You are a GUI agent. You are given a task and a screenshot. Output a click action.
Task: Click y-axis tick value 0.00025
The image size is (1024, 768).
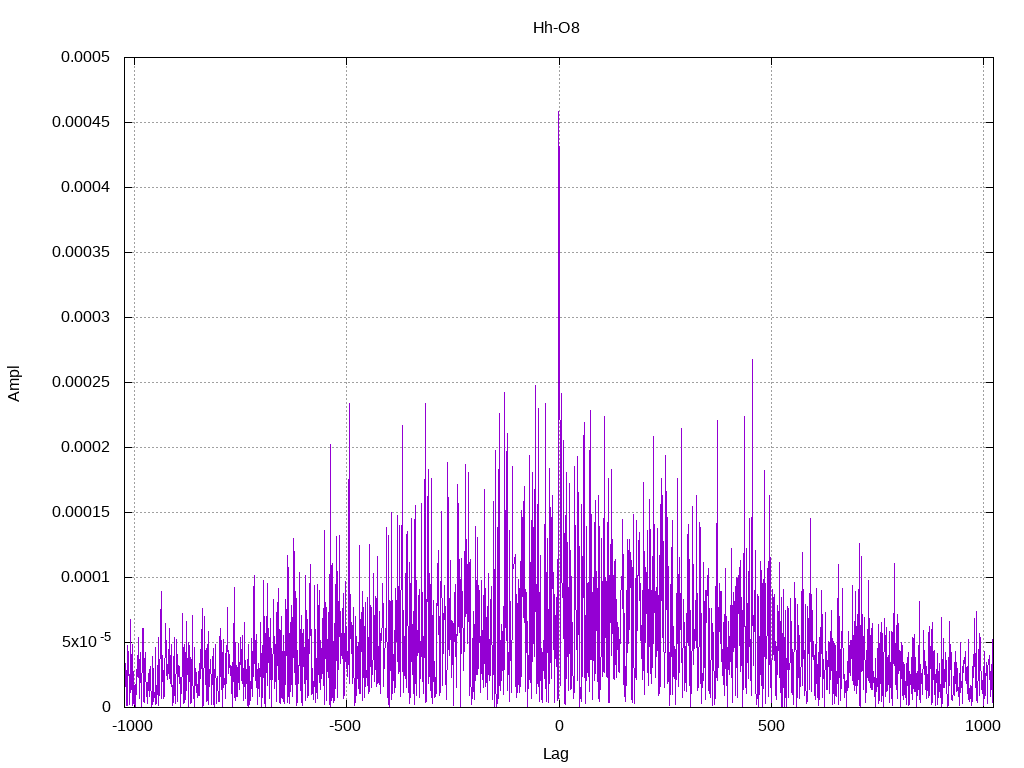[82, 382]
